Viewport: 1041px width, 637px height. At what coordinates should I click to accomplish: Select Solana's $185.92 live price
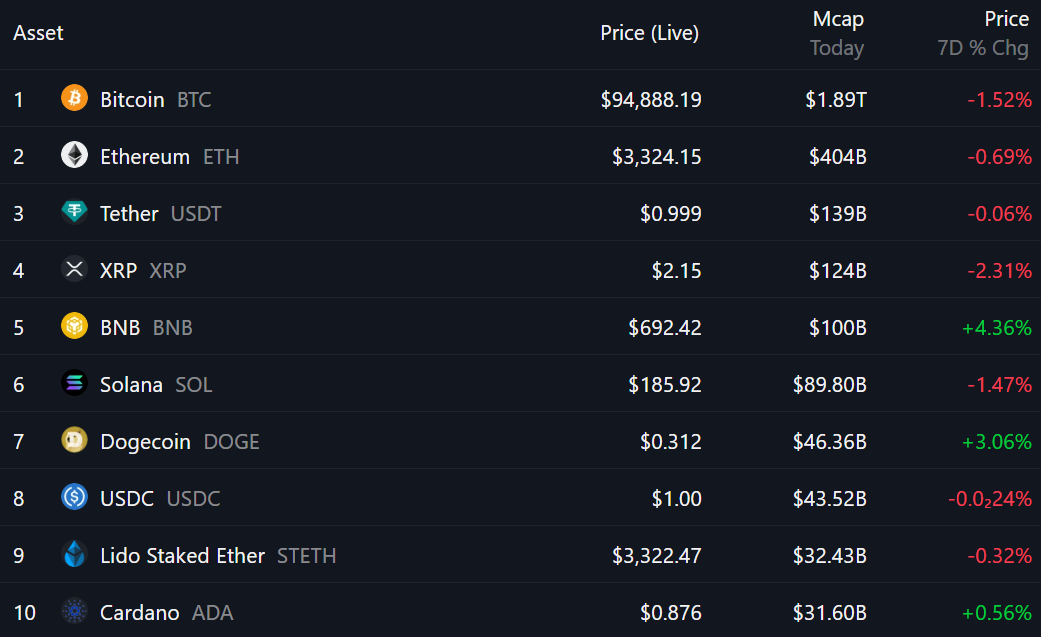click(x=665, y=385)
